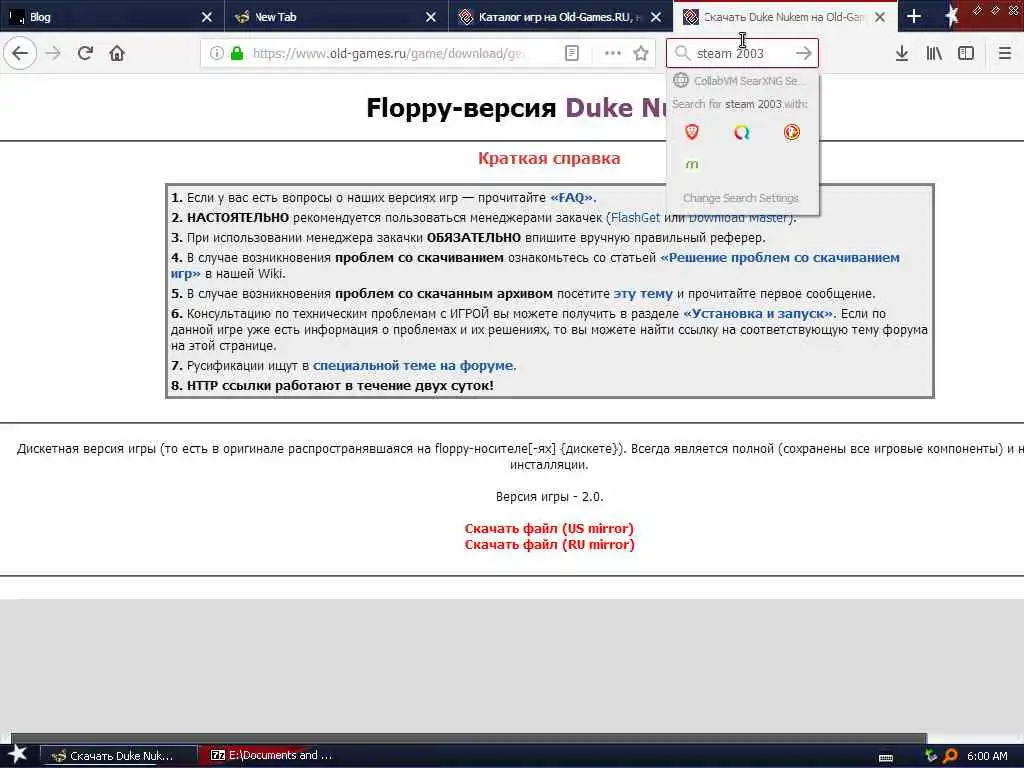1024x768 pixels.
Task: Click the green secure padlock icon
Action: click(238, 53)
